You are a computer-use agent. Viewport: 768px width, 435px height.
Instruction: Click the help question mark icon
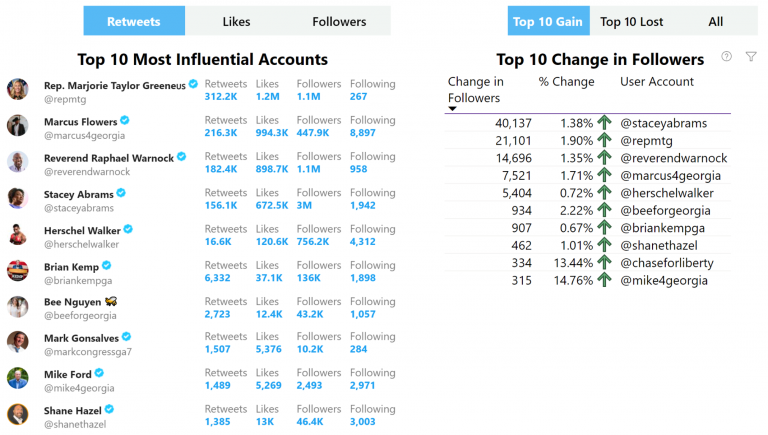pos(726,56)
